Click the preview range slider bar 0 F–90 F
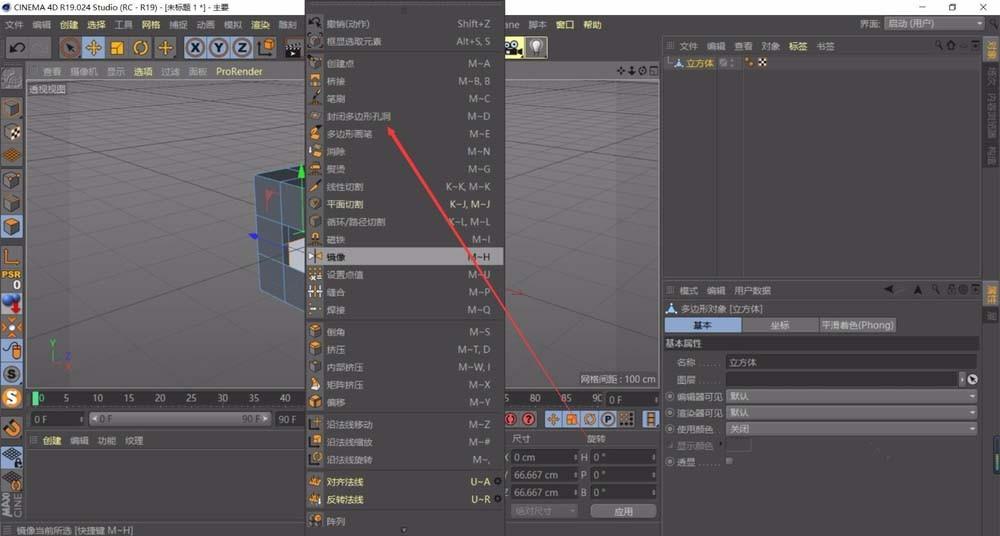This screenshot has width=1000, height=536. pyautogui.click(x=180, y=419)
